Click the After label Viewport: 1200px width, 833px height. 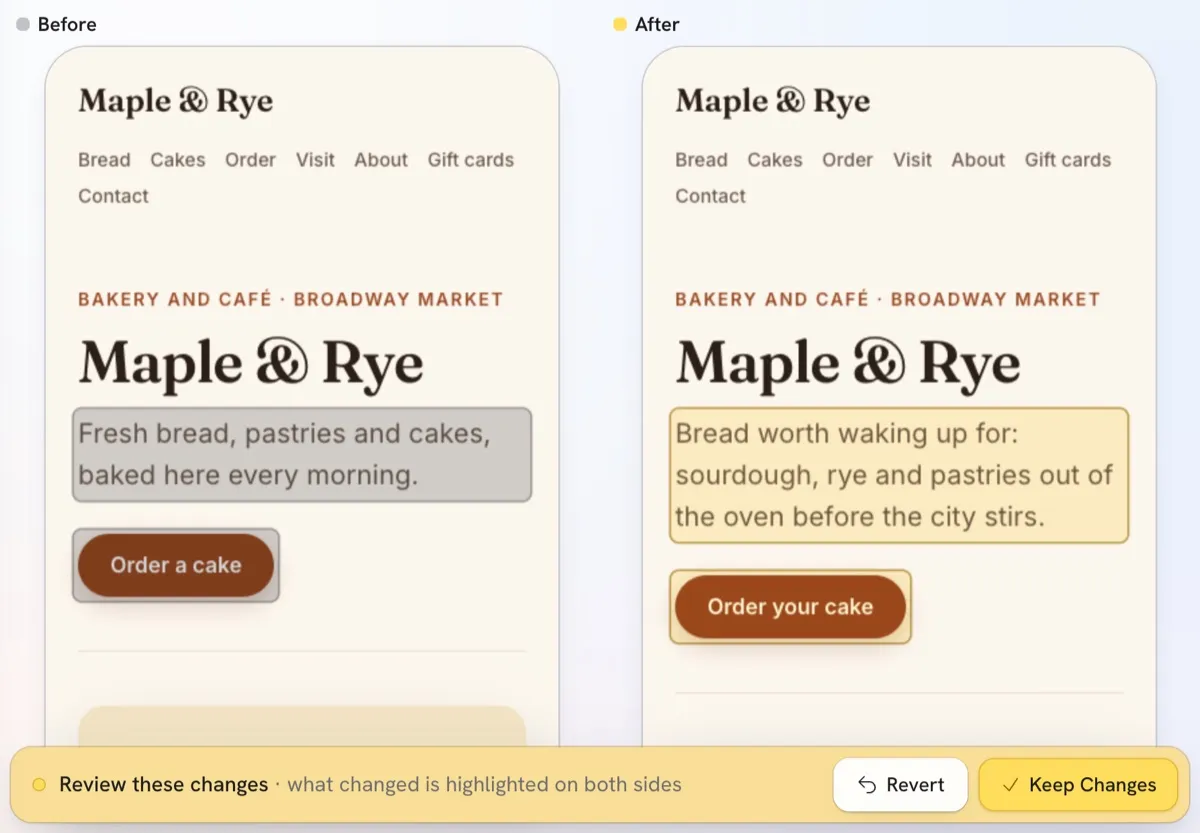point(657,24)
